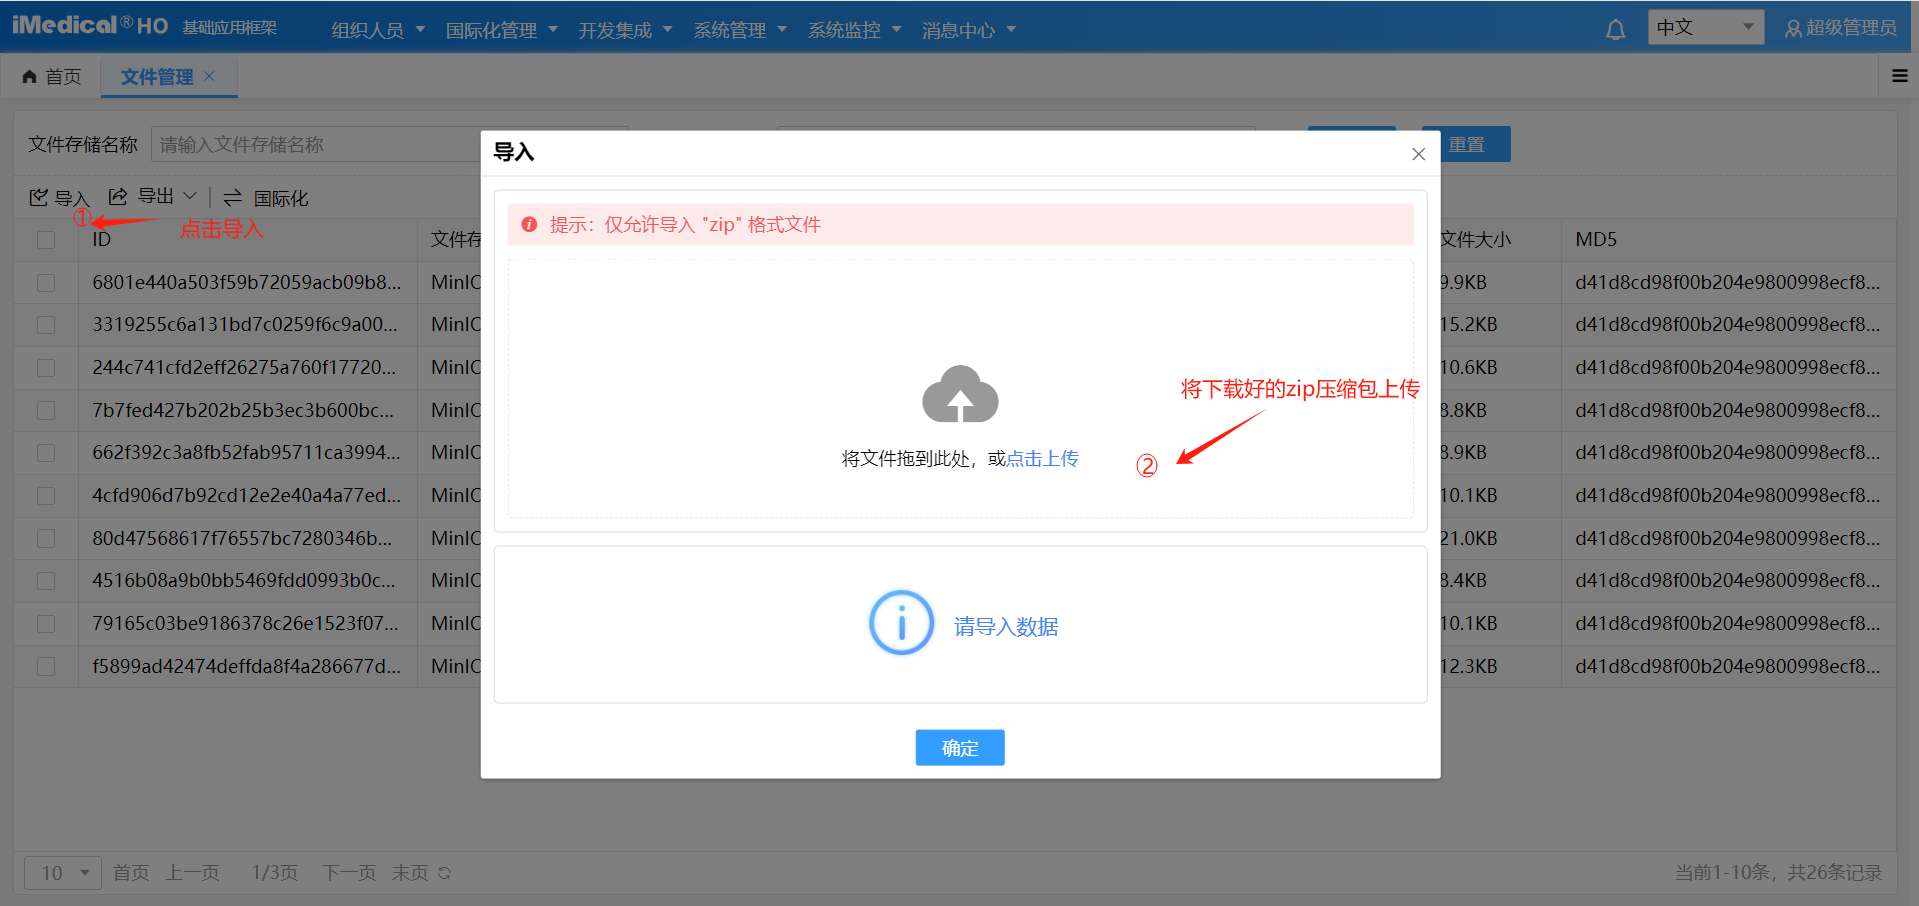
Task: Check the row starting with 6801e440a503
Action: 46,283
